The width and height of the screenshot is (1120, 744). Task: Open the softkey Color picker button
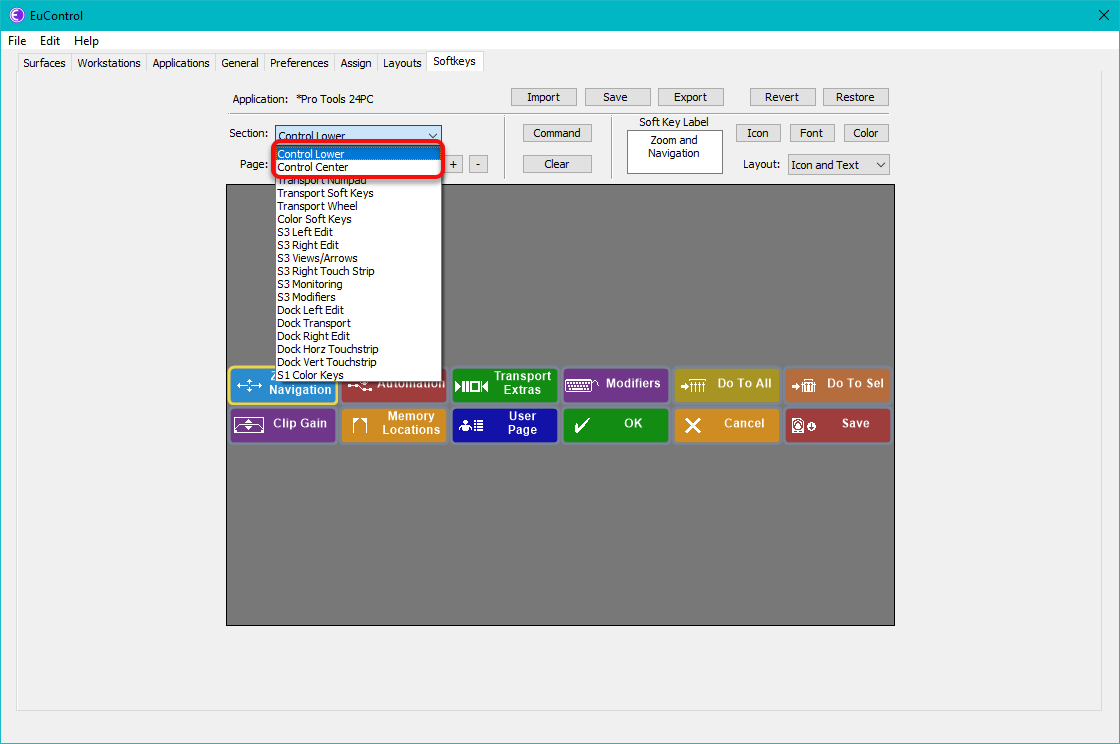pos(865,133)
